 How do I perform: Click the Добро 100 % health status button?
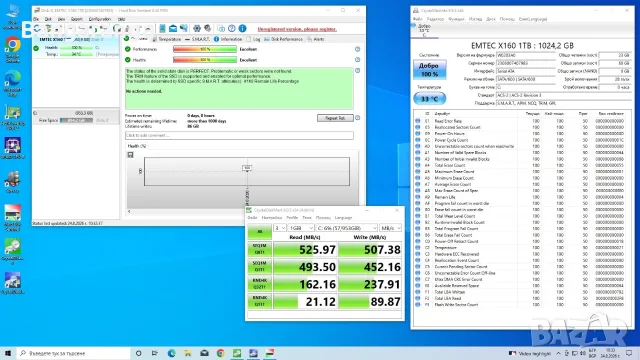tap(429, 69)
